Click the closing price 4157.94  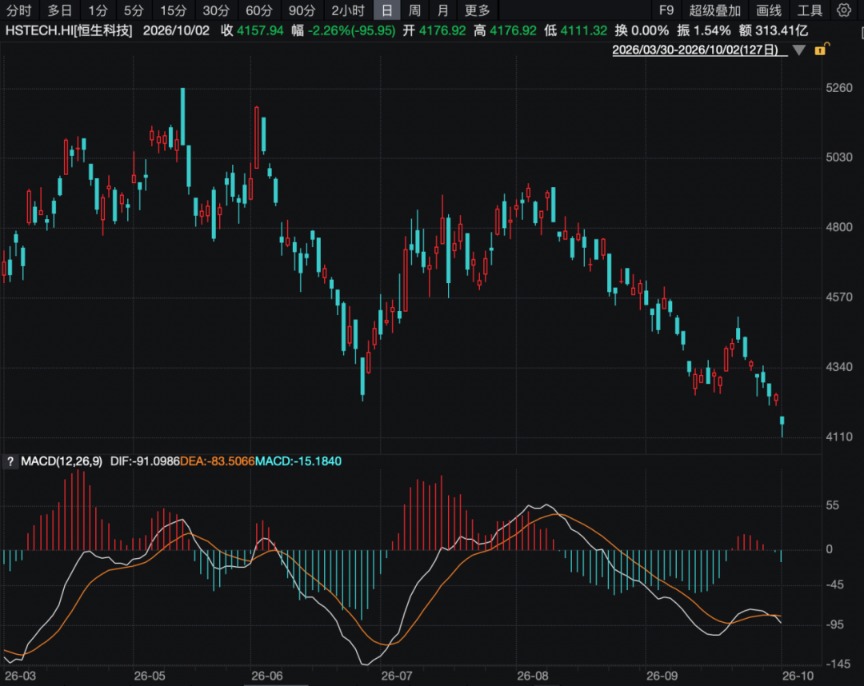(x=260, y=30)
